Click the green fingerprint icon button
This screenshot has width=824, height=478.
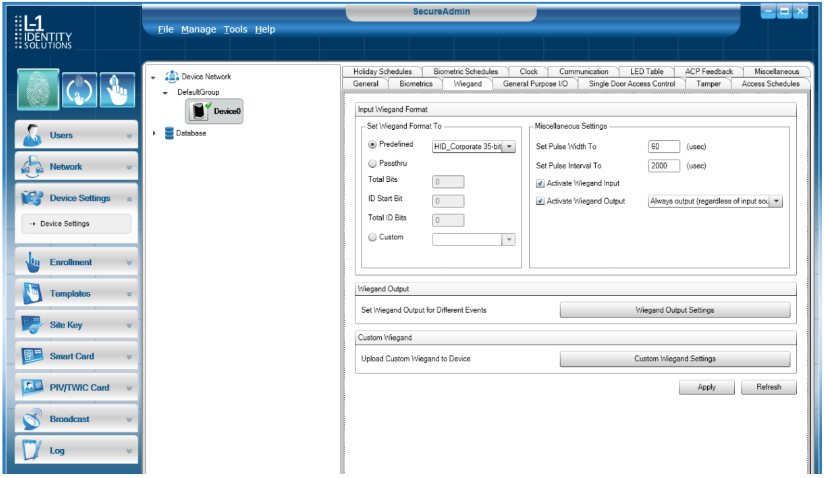tap(38, 89)
